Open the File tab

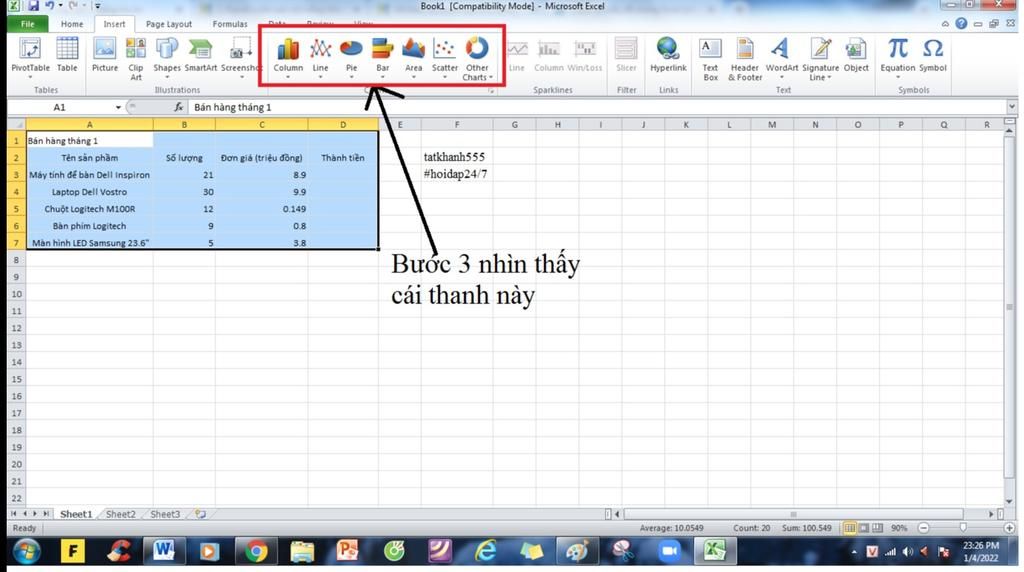tap(27, 24)
